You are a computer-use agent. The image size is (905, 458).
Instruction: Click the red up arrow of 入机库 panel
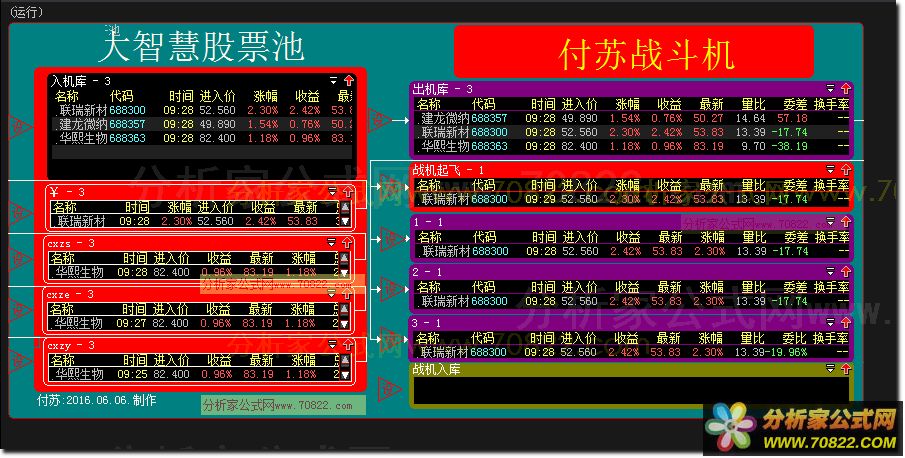pos(349,80)
